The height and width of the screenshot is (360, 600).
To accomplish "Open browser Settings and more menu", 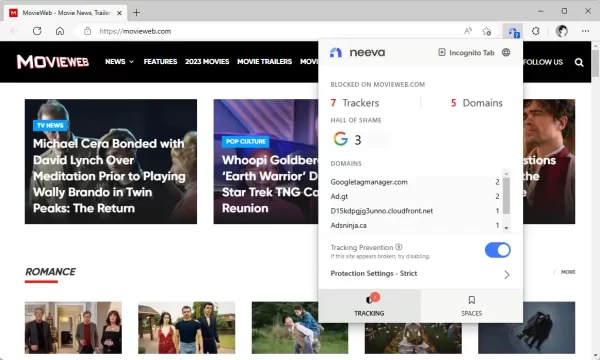I will [585, 31].
